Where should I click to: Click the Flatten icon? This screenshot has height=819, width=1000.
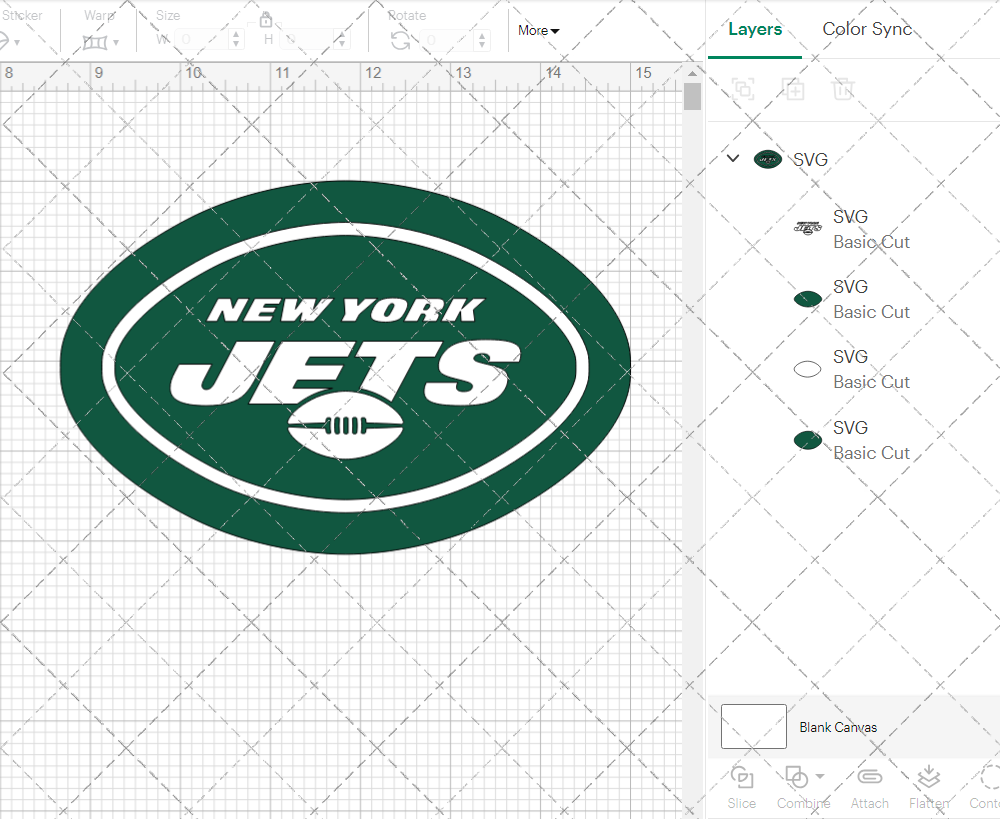pos(928,778)
